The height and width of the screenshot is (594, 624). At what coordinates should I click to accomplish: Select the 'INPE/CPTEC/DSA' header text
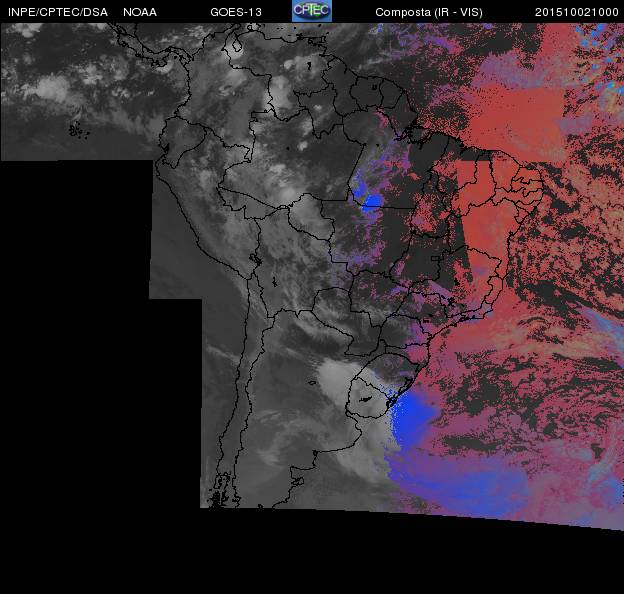tap(58, 12)
